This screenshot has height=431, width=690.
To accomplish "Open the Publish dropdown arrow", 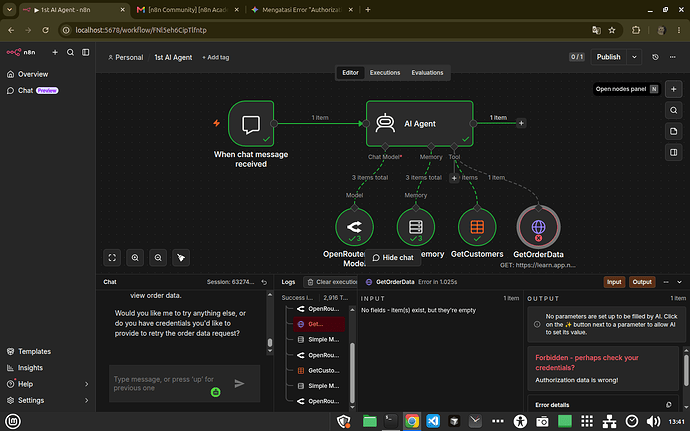I will tap(634, 57).
